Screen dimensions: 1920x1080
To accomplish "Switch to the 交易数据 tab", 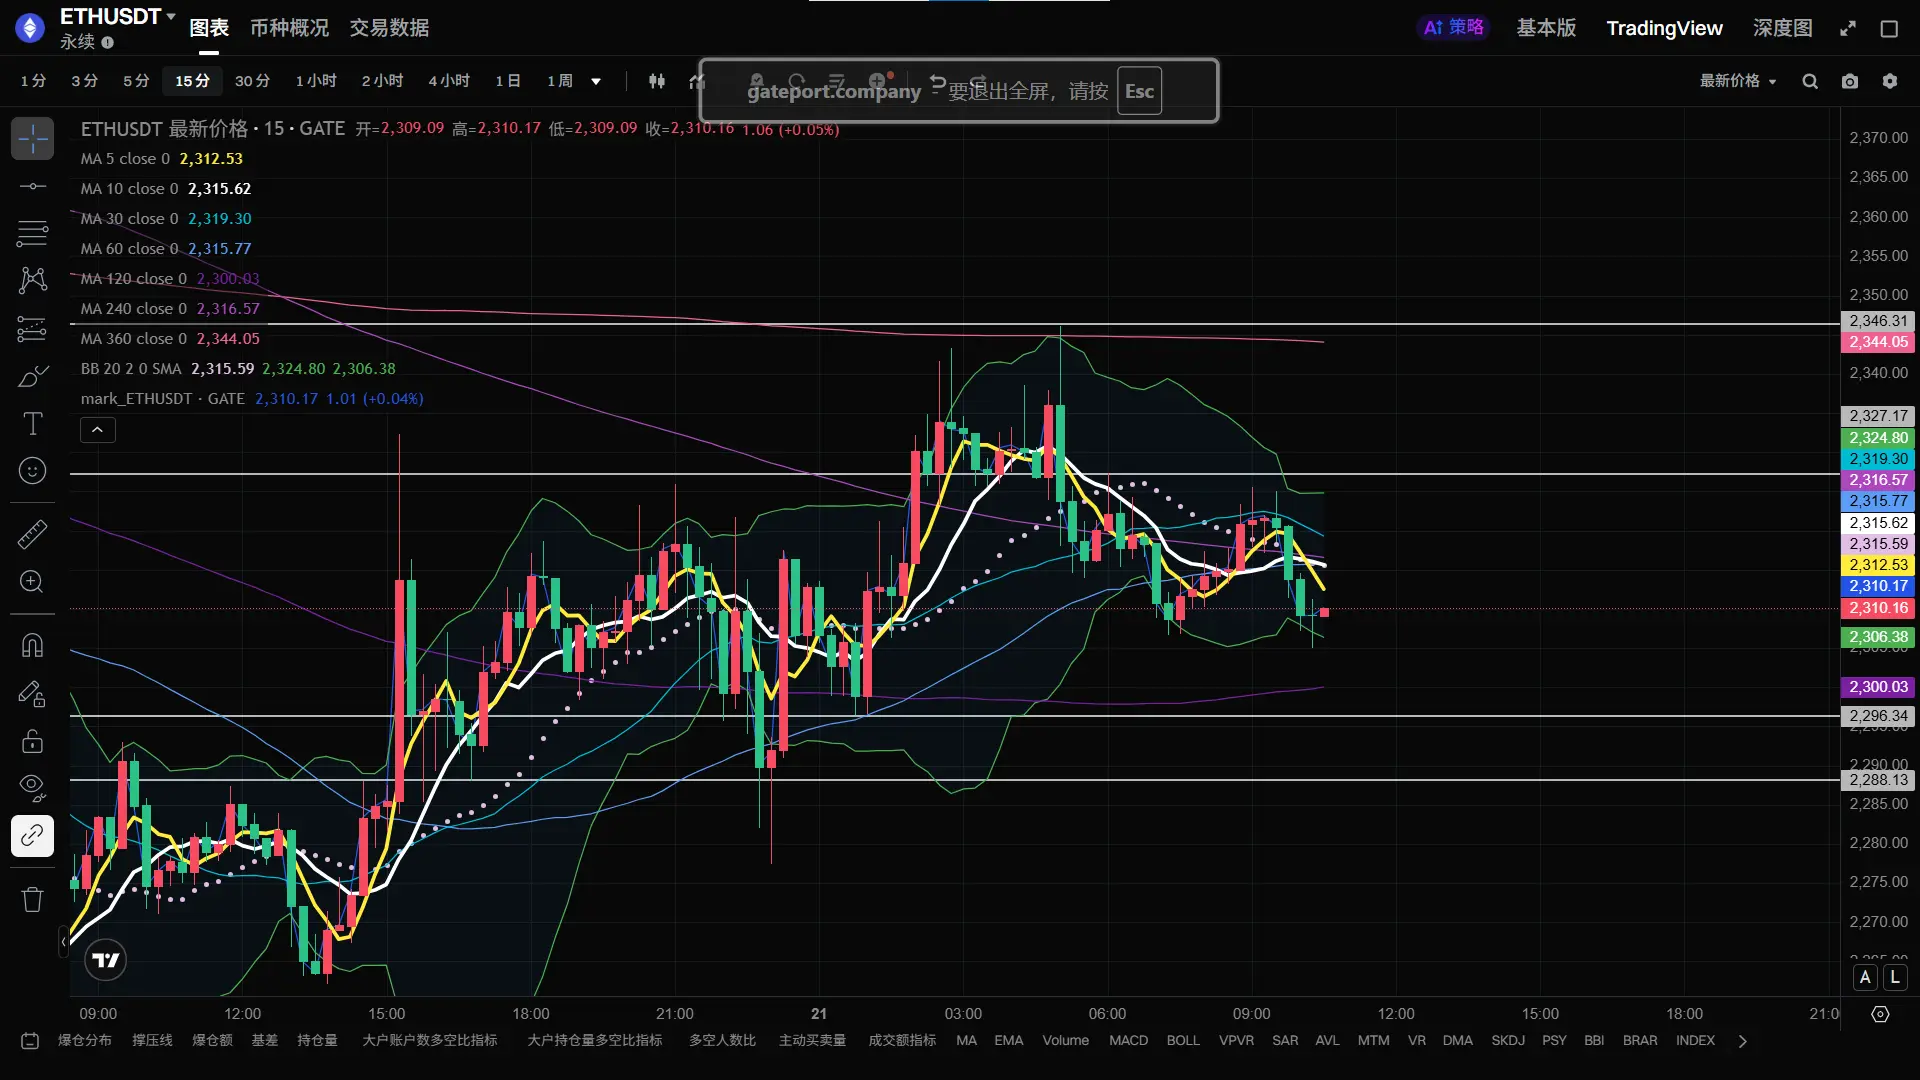I will point(389,28).
